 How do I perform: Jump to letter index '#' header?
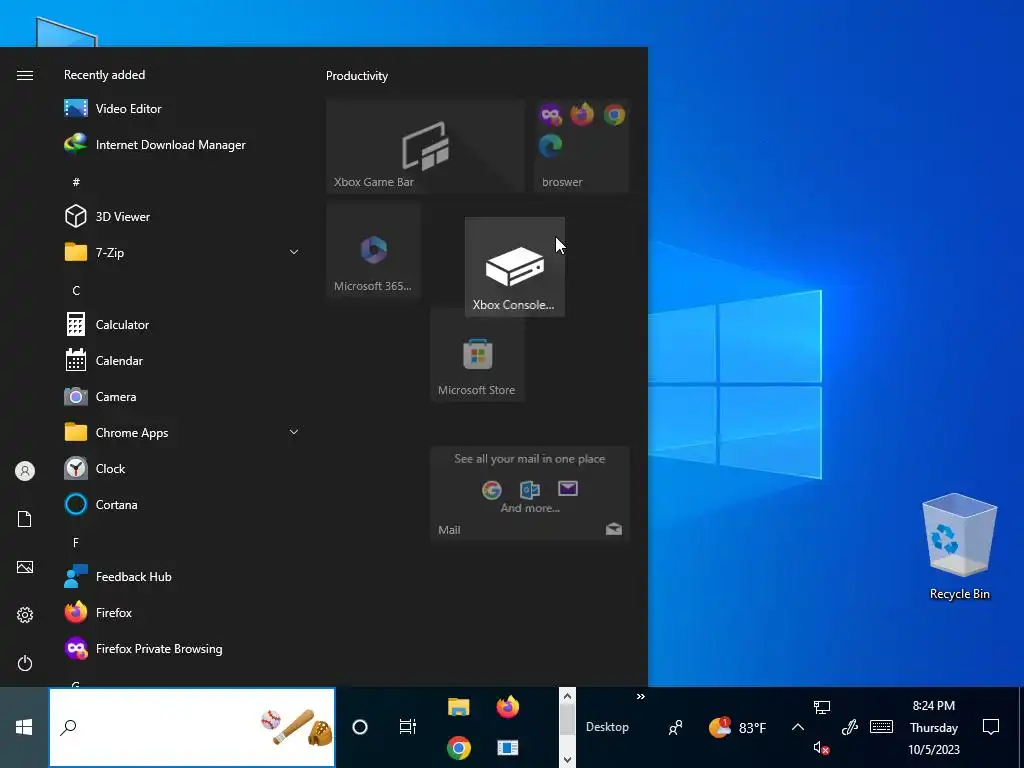76,182
